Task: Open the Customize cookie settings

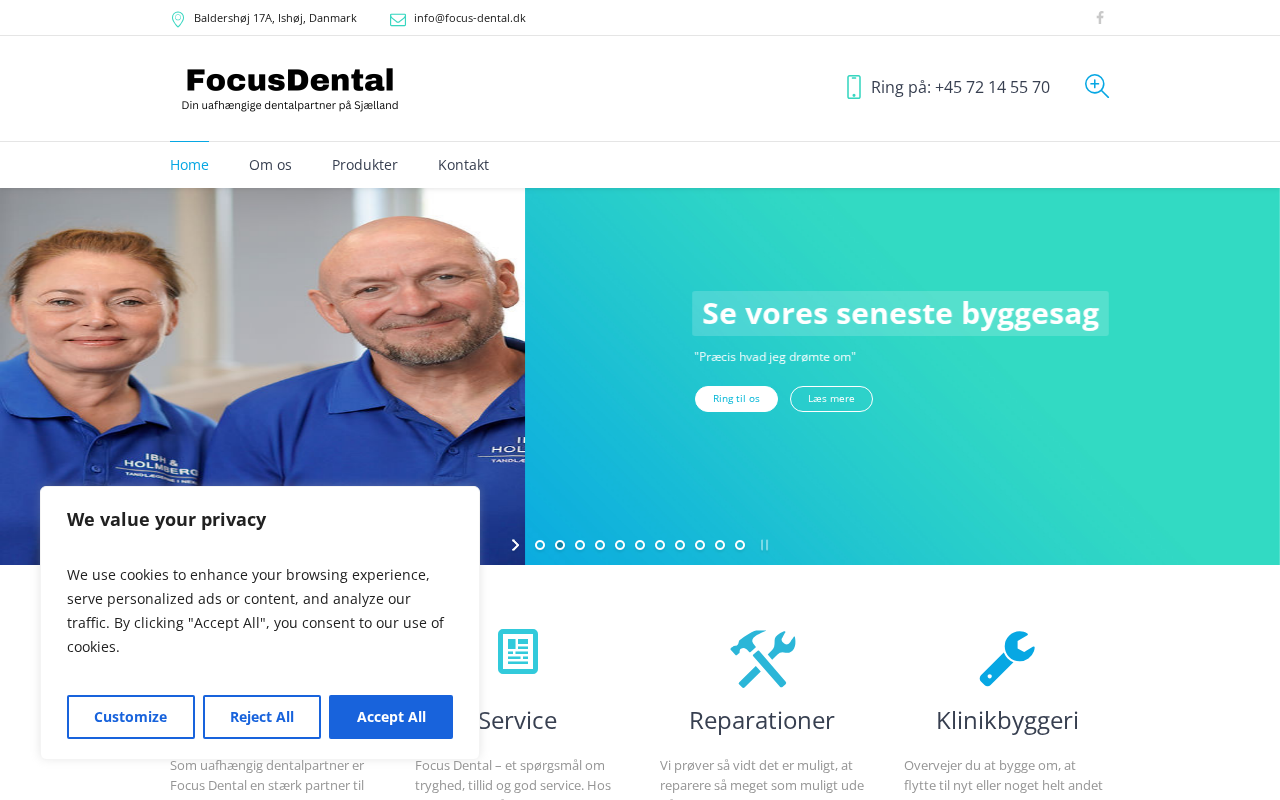Action: coord(131,717)
